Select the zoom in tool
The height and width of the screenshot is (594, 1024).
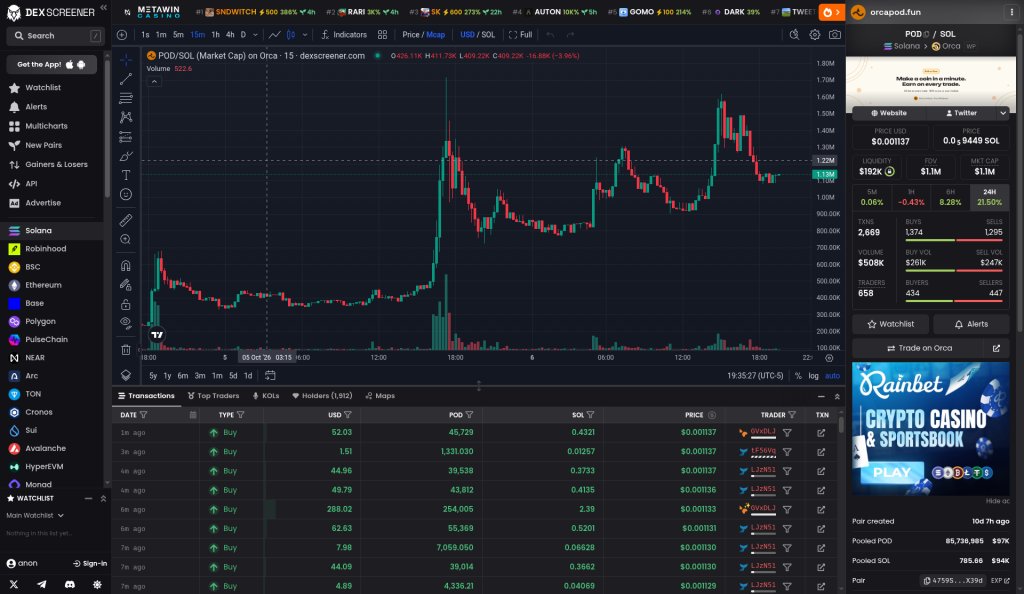[125, 240]
